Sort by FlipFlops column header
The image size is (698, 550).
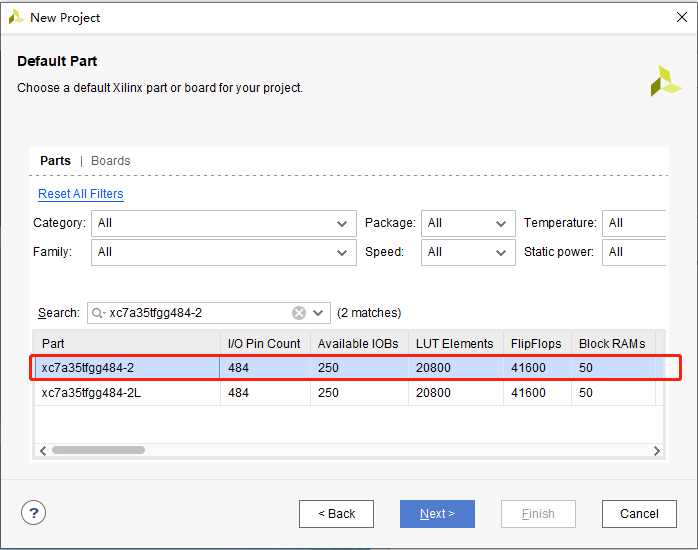tap(537, 344)
